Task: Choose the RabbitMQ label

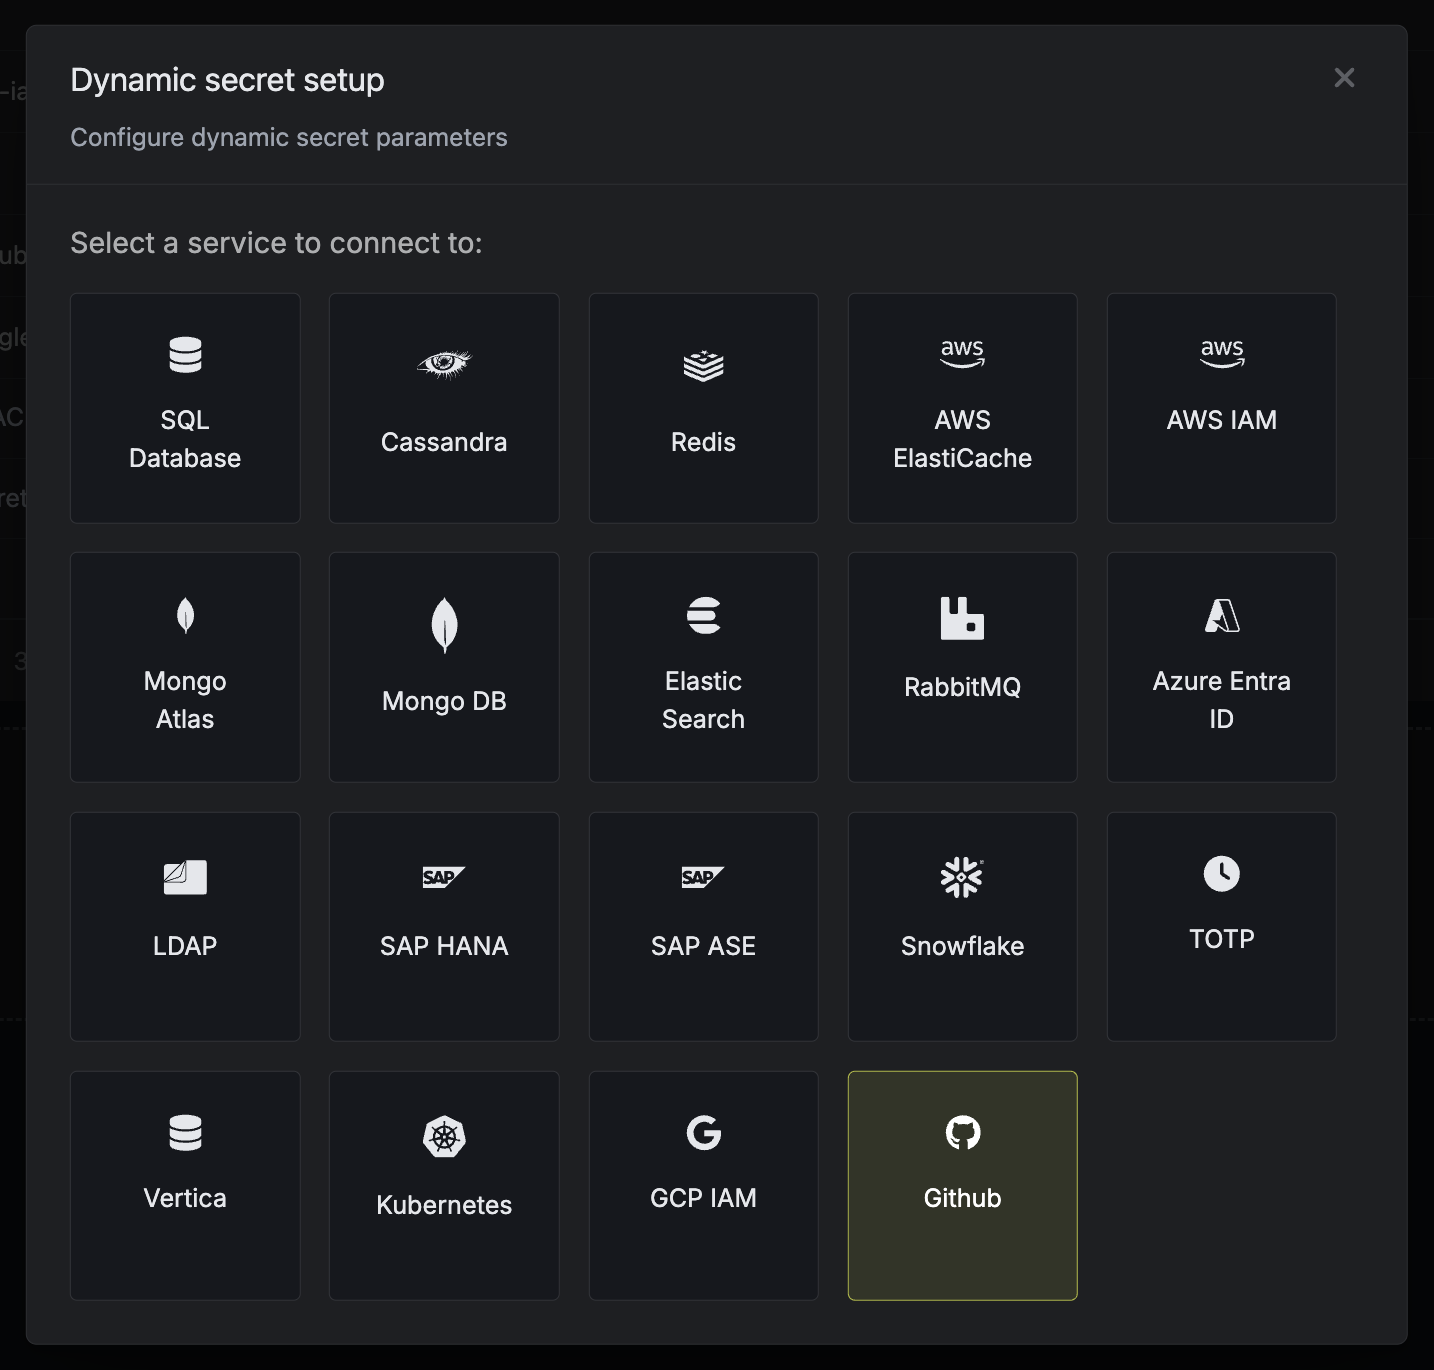Action: click(x=962, y=687)
